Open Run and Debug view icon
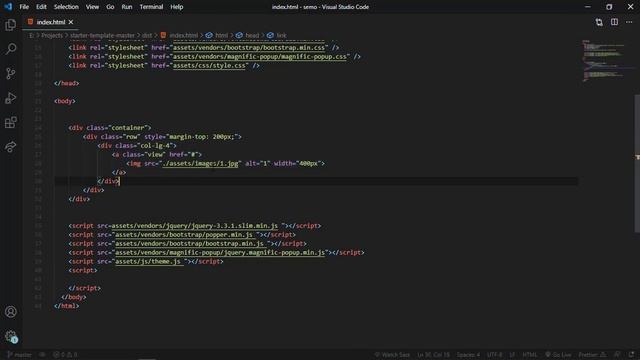 coord(11,98)
